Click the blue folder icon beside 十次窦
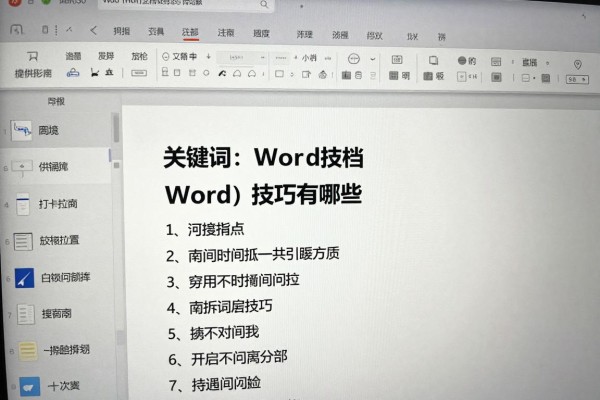 [x=30, y=387]
